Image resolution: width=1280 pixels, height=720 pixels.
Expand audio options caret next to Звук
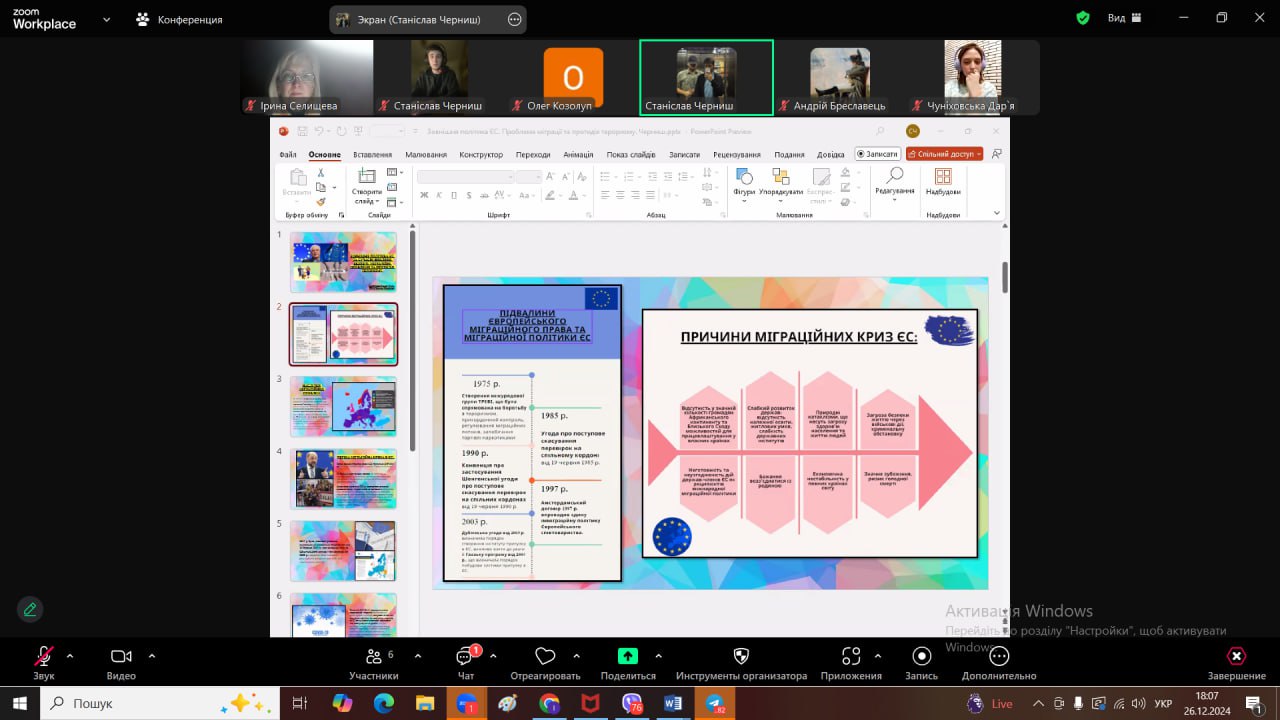coord(70,656)
